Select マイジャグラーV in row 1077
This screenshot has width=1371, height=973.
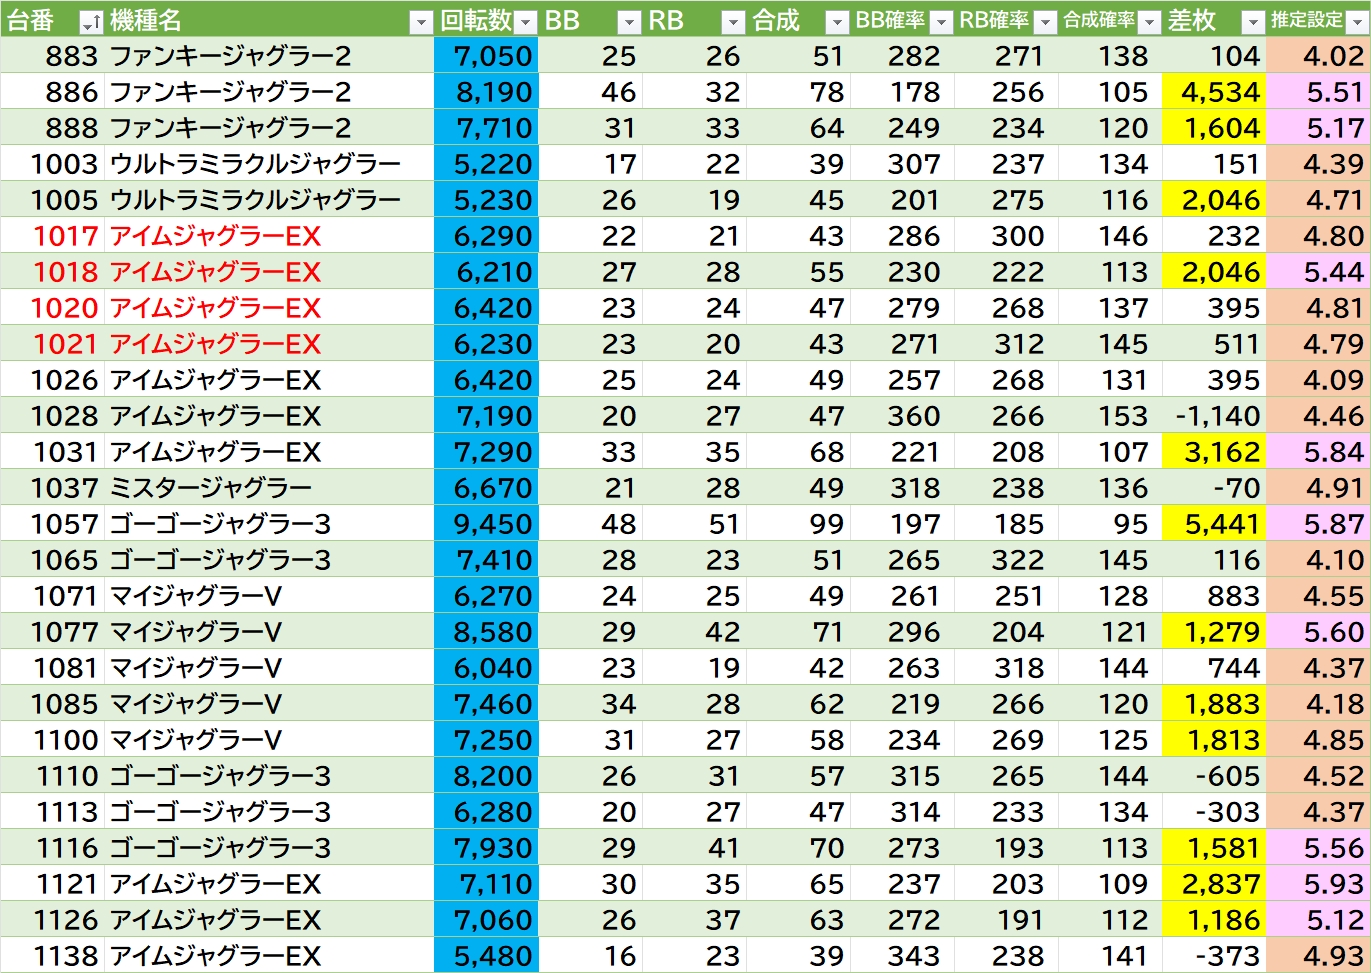[269, 632]
